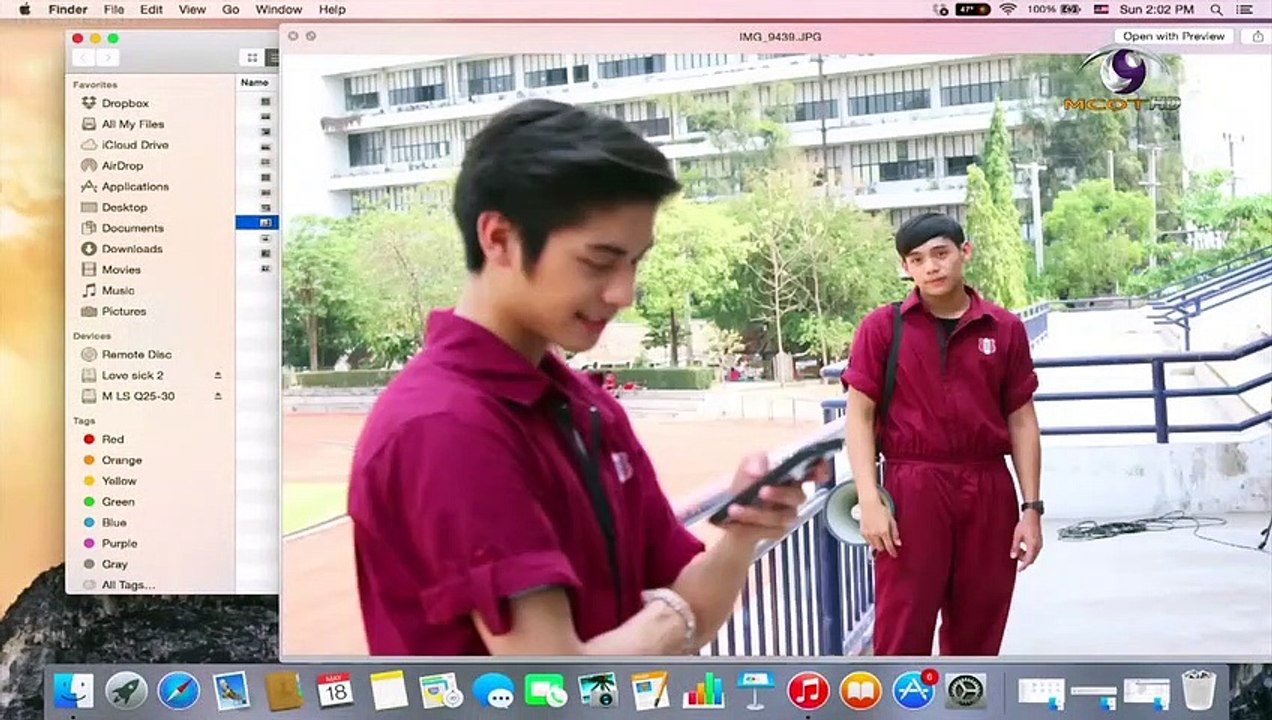Viewport: 1272px width, 720px height.
Task: Click Open with Preview button
Action: click(1173, 36)
